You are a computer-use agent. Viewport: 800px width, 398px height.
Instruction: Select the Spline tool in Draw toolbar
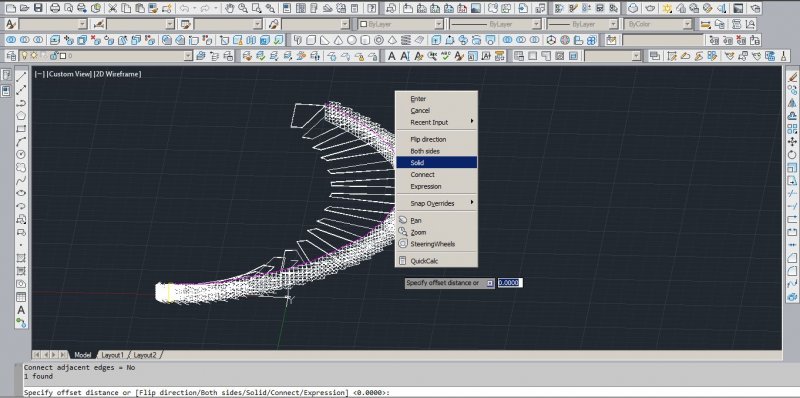pyautogui.click(x=21, y=180)
